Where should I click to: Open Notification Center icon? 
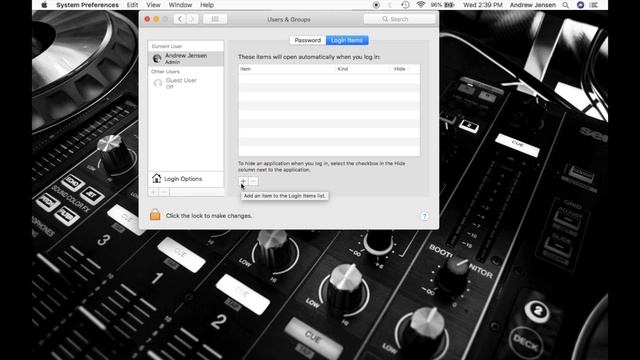[594, 5]
